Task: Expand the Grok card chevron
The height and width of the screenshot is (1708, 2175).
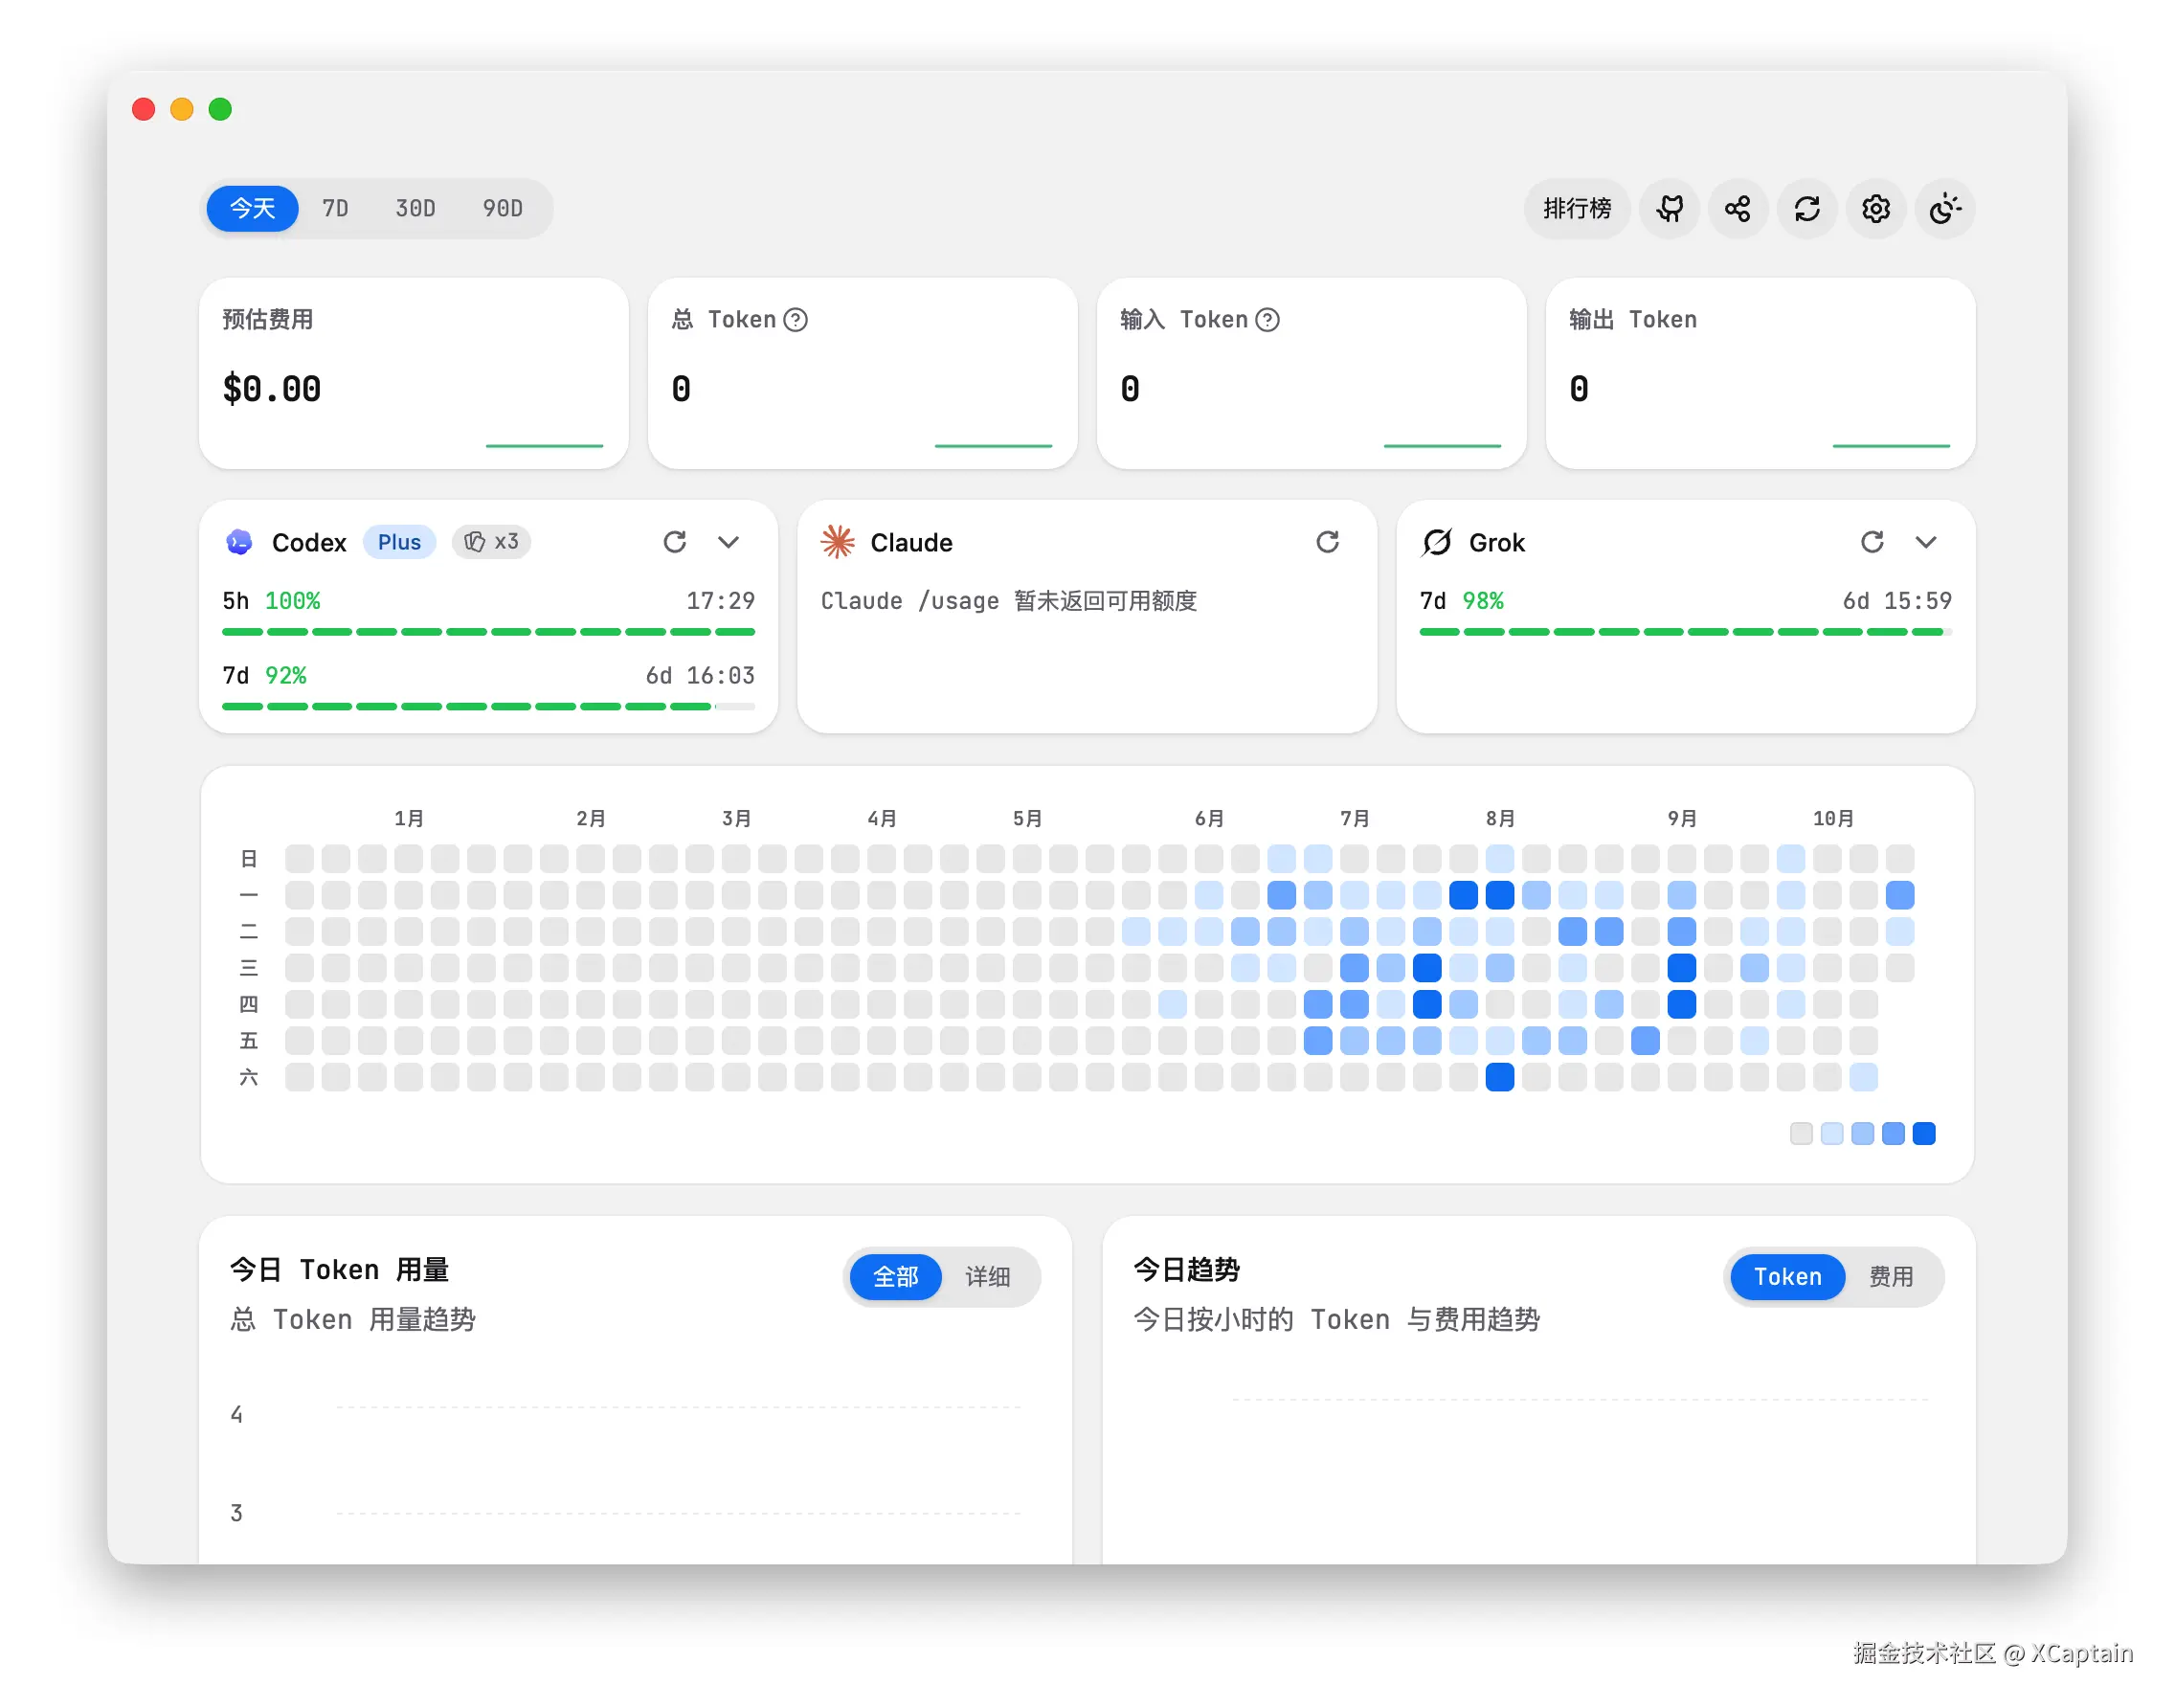Action: click(1926, 541)
